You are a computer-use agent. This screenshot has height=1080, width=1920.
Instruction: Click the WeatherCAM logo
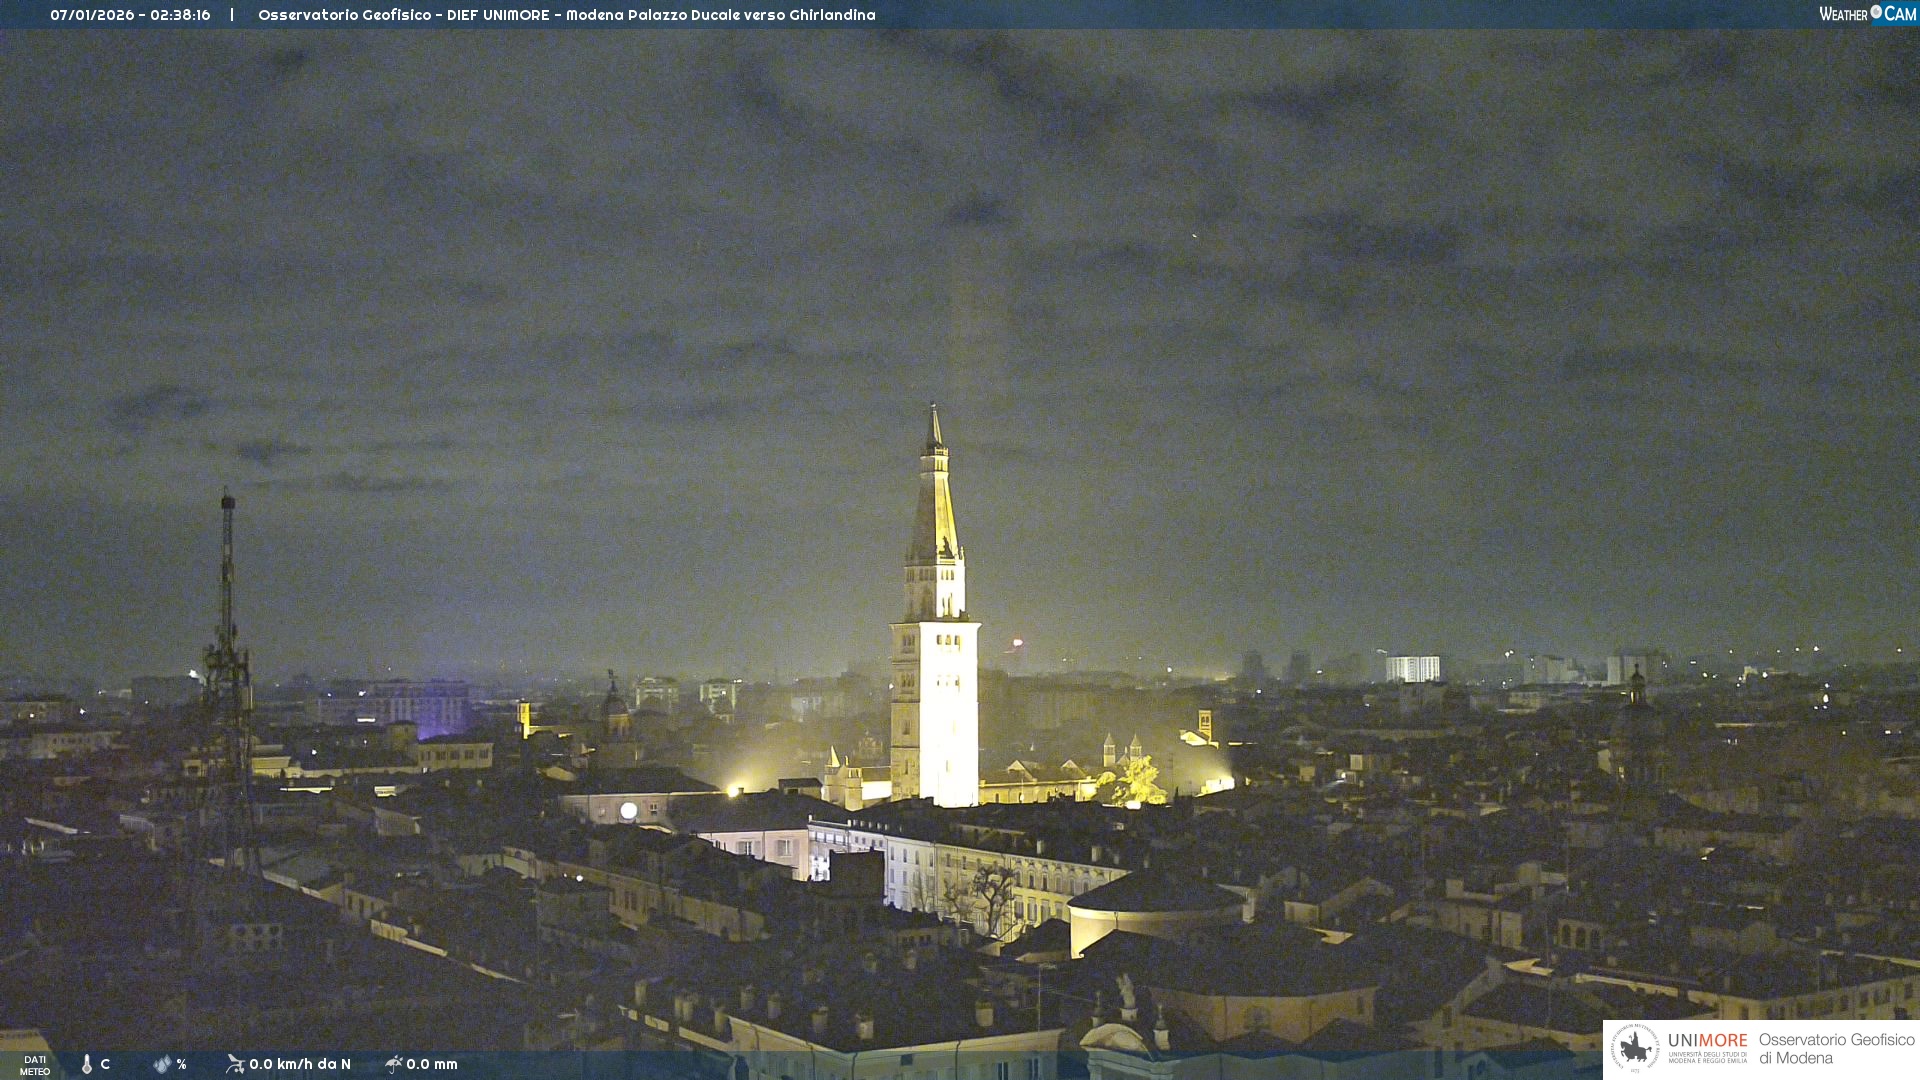pos(1867,13)
